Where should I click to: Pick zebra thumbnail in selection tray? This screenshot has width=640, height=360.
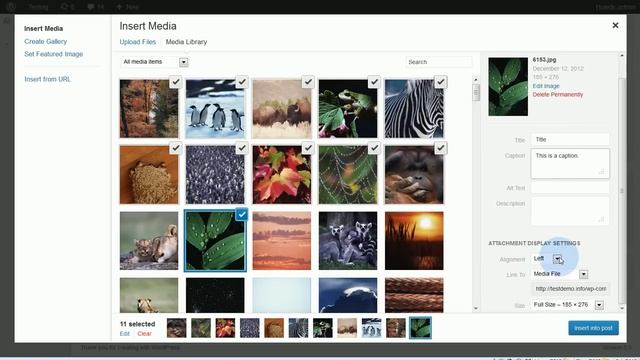pos(298,328)
